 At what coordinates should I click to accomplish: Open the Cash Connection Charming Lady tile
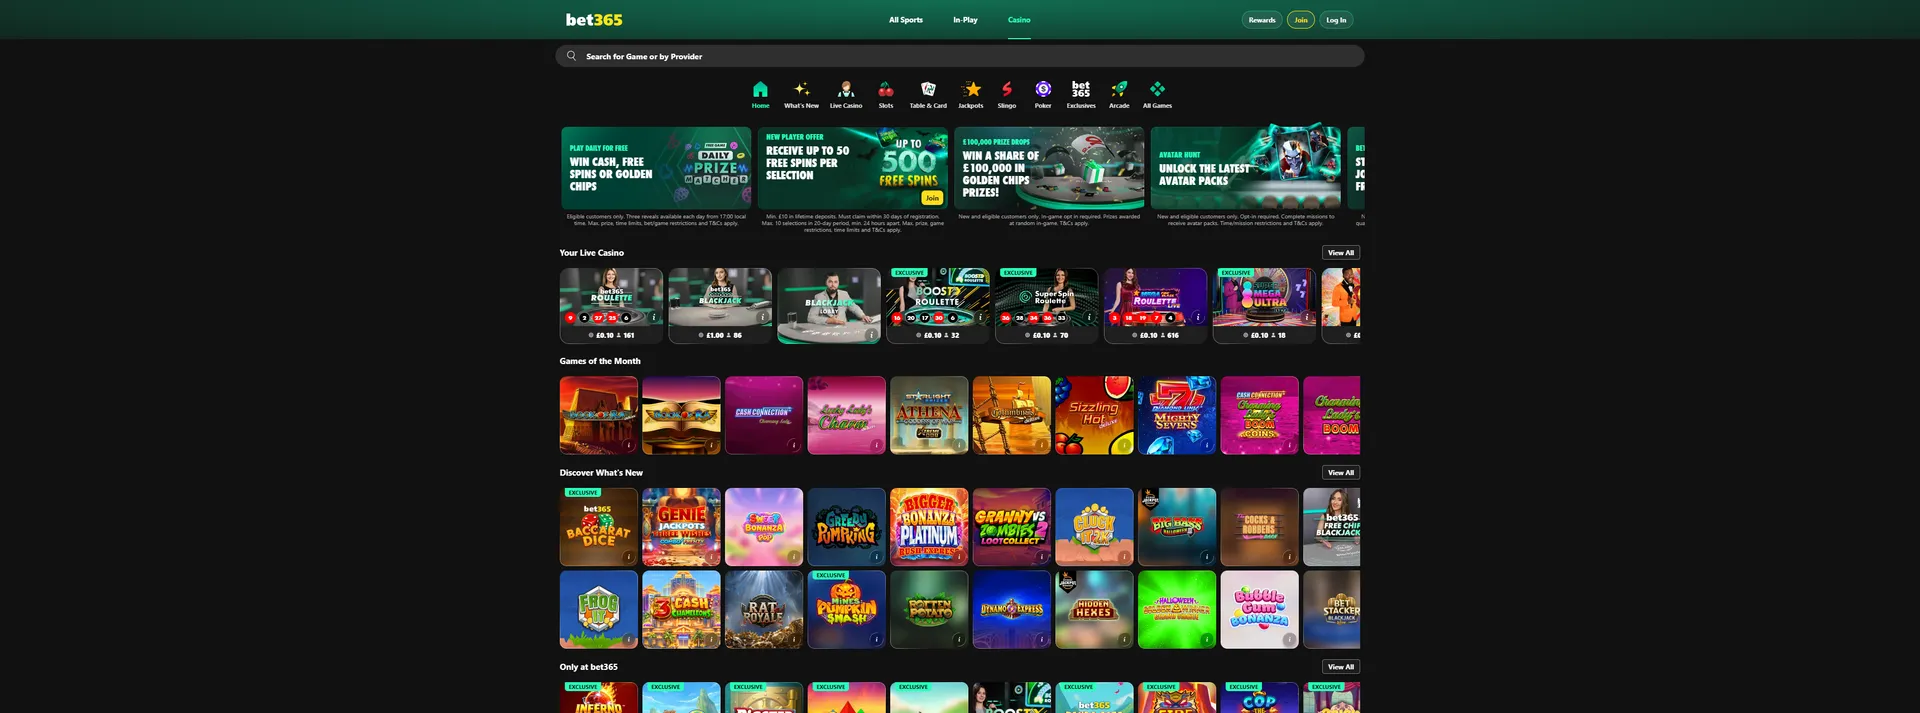764,415
